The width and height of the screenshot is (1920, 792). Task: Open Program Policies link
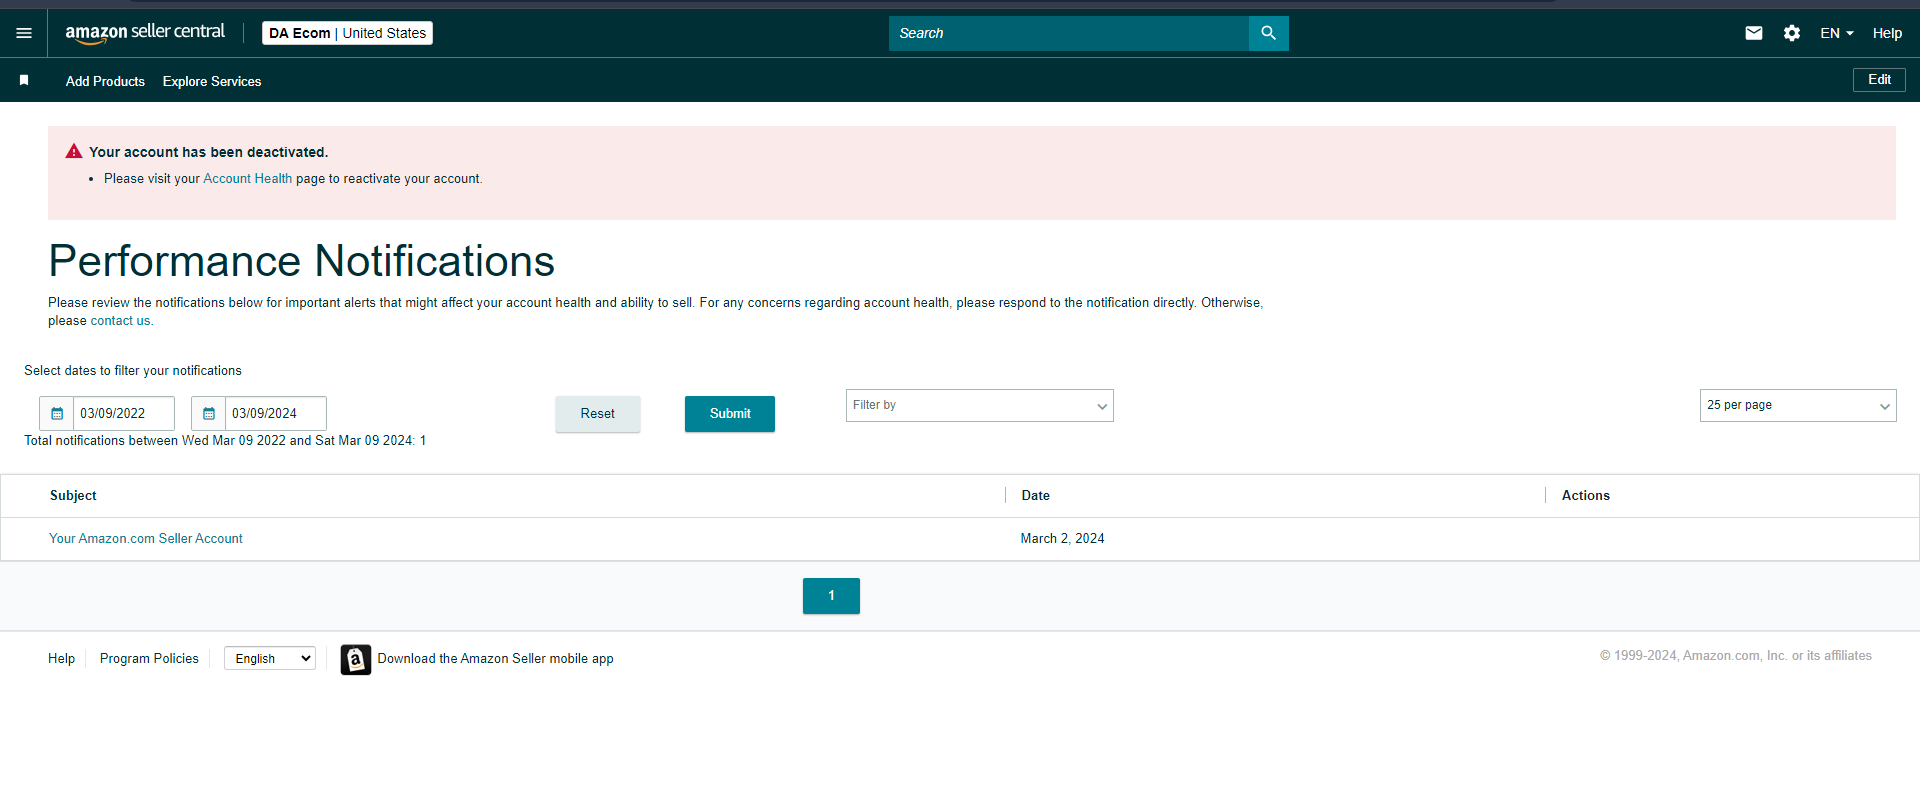coord(149,659)
